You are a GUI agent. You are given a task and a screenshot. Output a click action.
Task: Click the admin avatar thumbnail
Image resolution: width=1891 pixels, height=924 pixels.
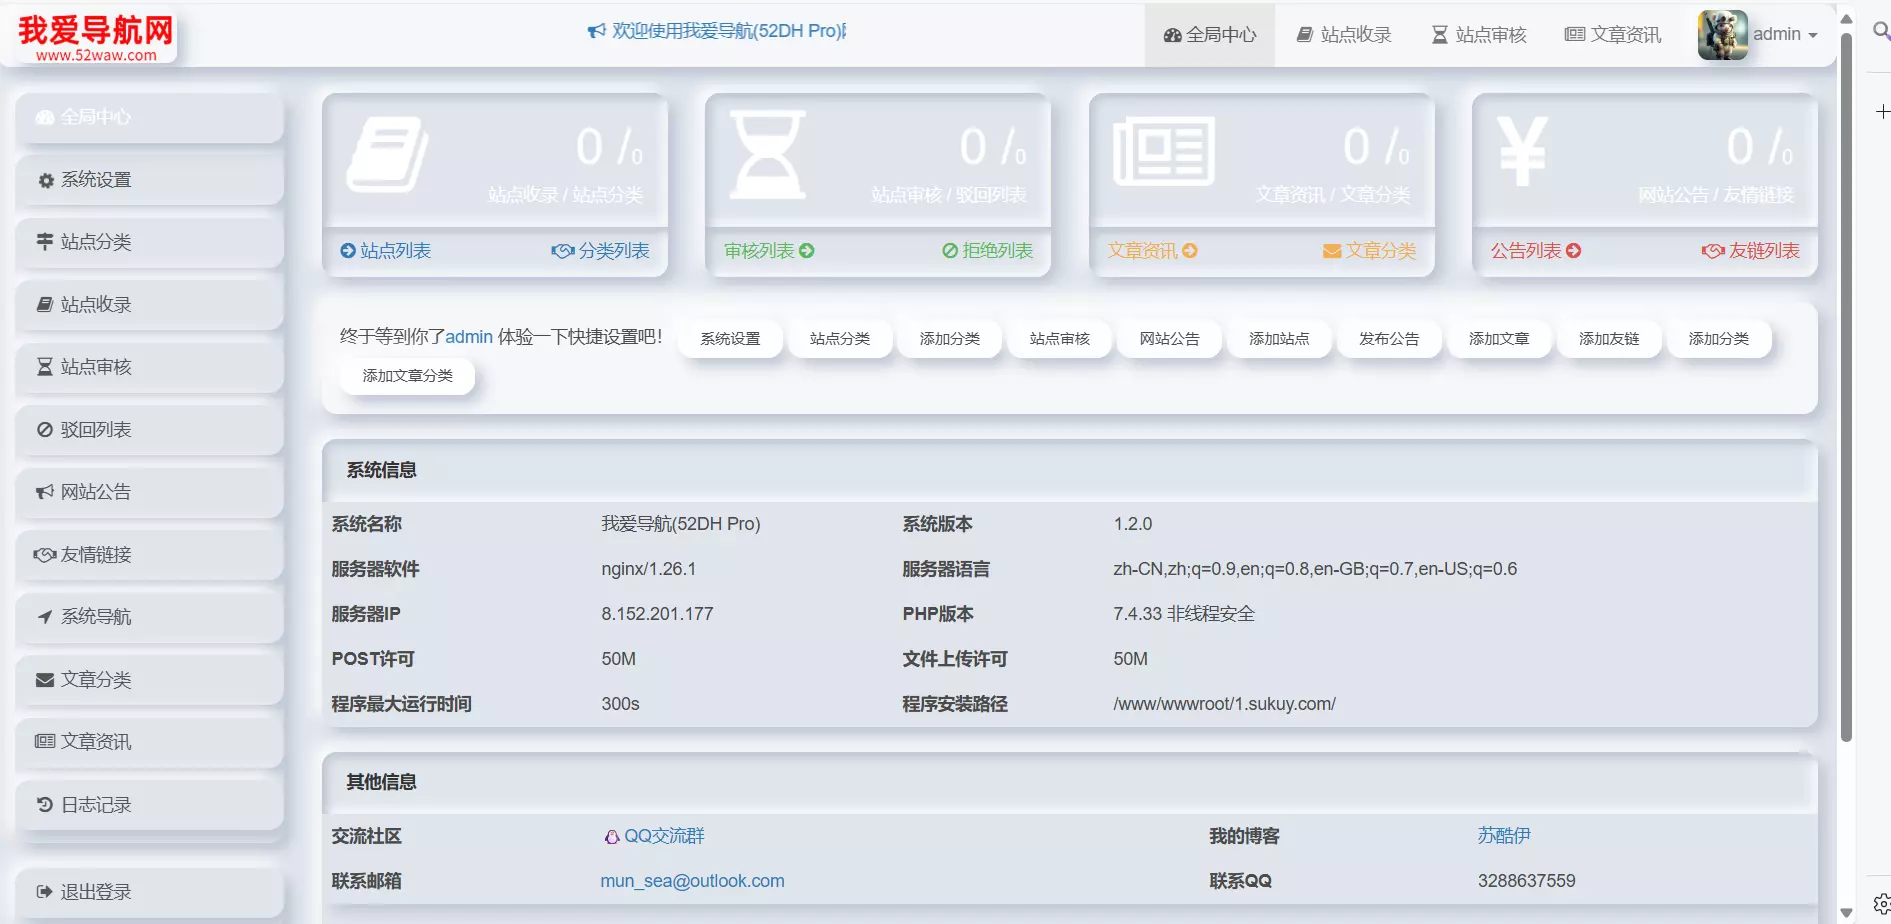(1722, 33)
